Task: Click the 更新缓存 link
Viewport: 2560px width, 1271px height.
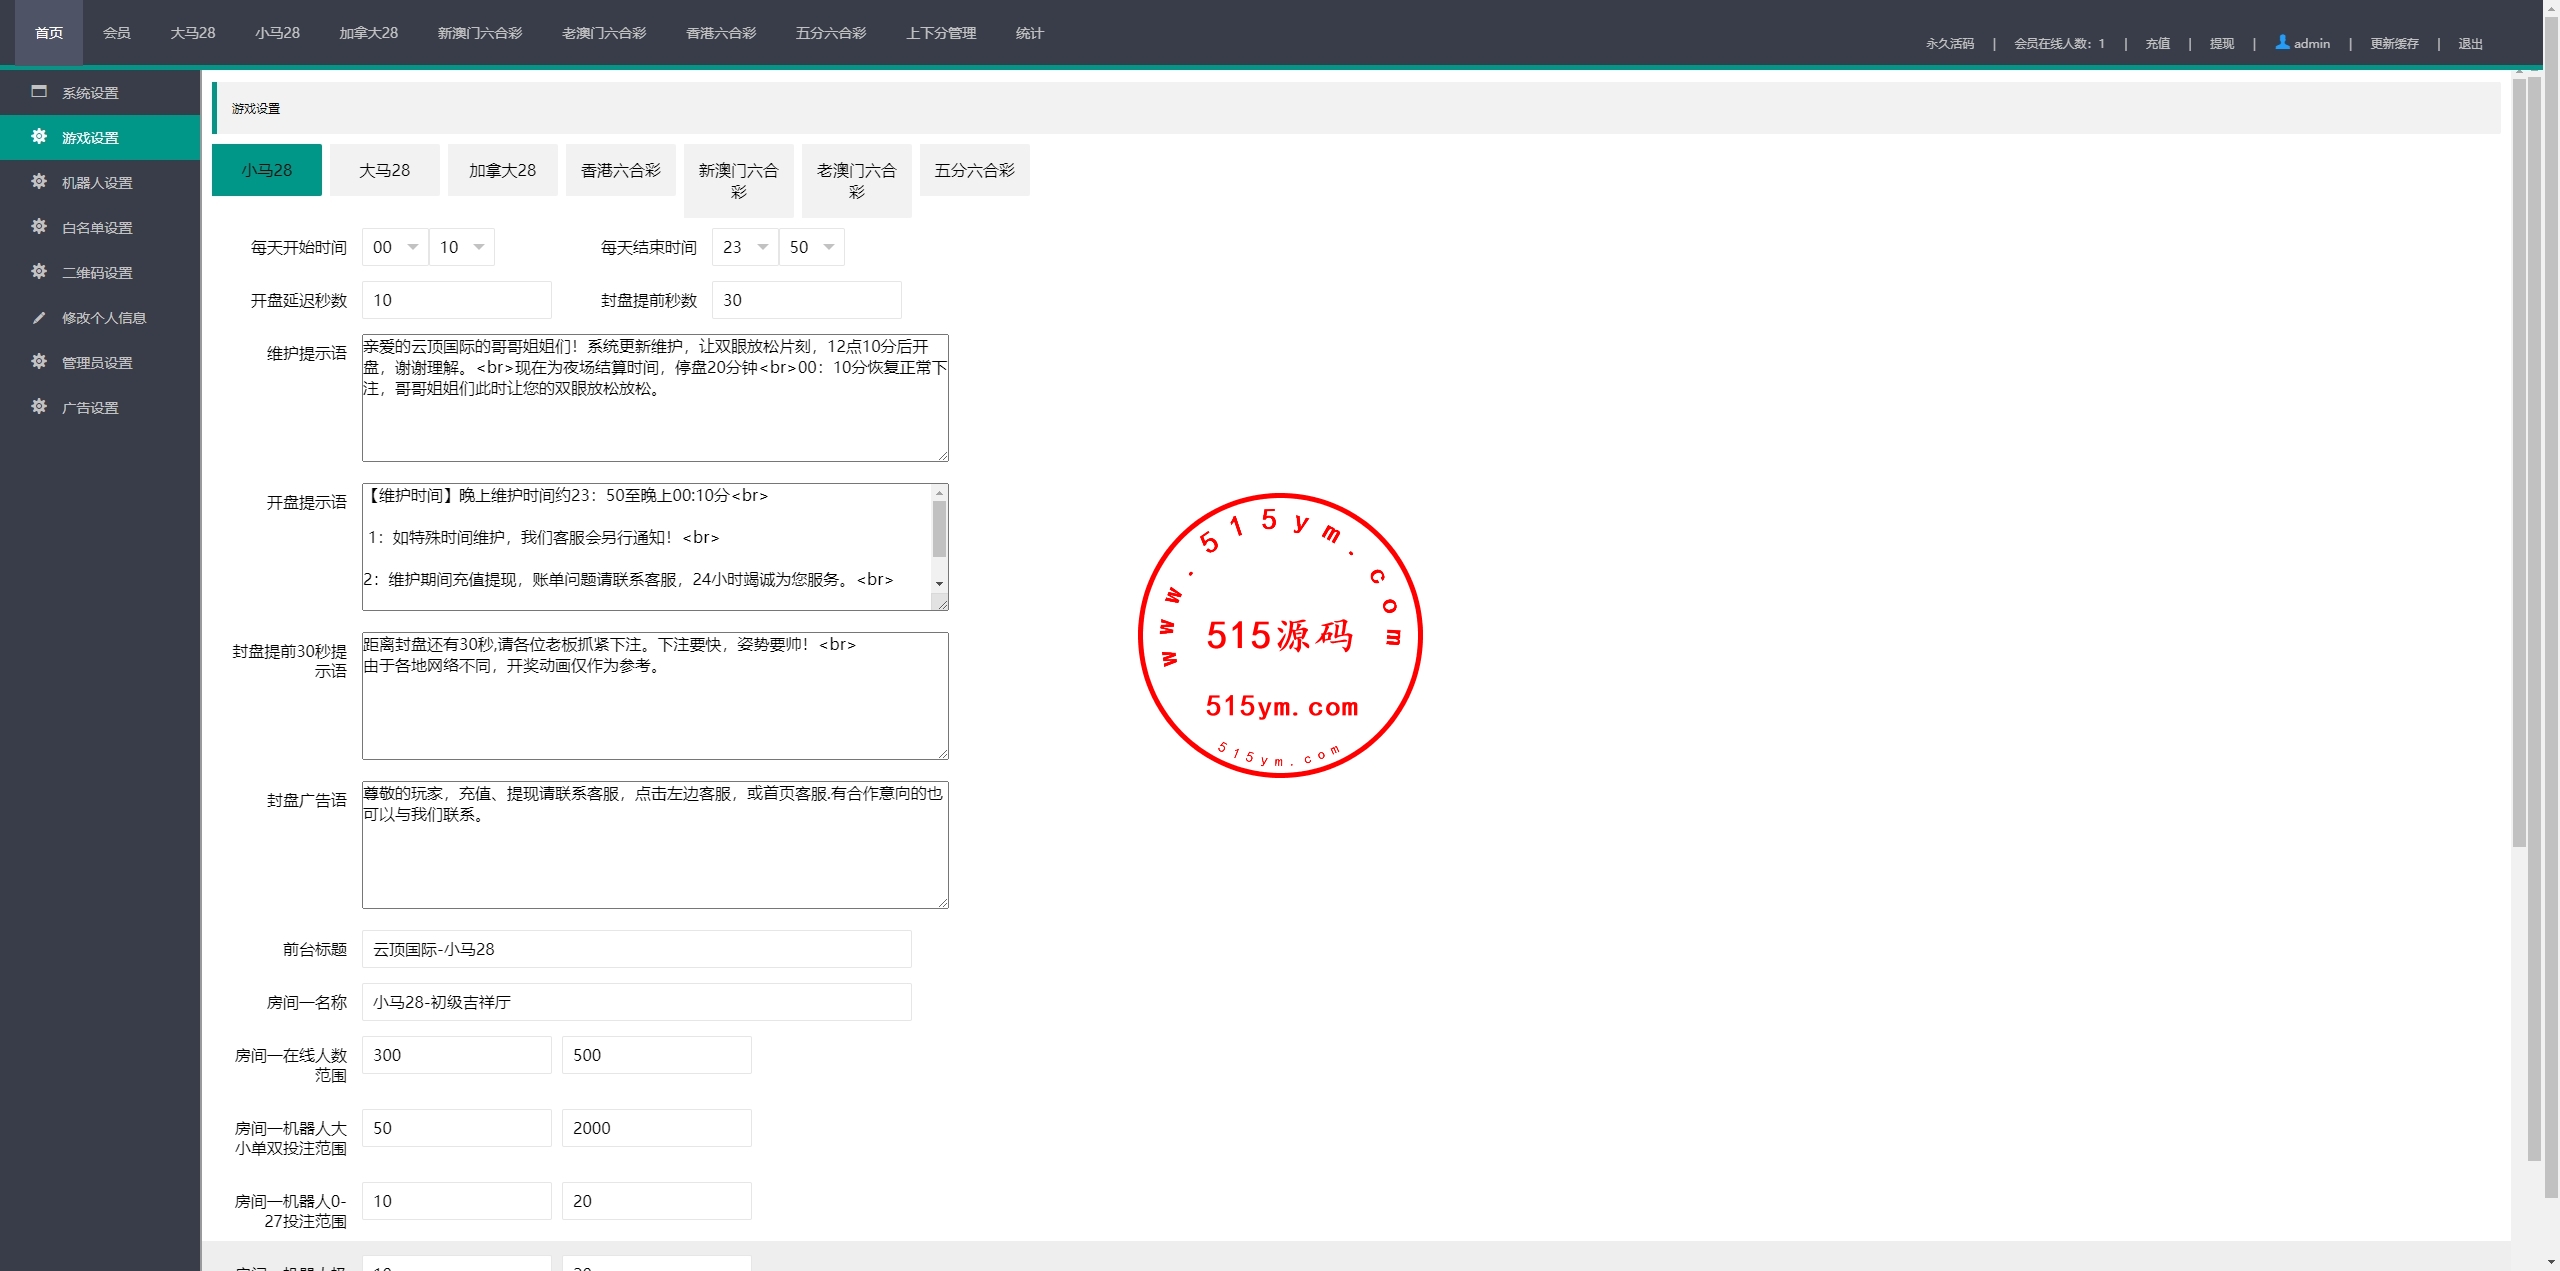Action: pyautogui.click(x=2394, y=43)
